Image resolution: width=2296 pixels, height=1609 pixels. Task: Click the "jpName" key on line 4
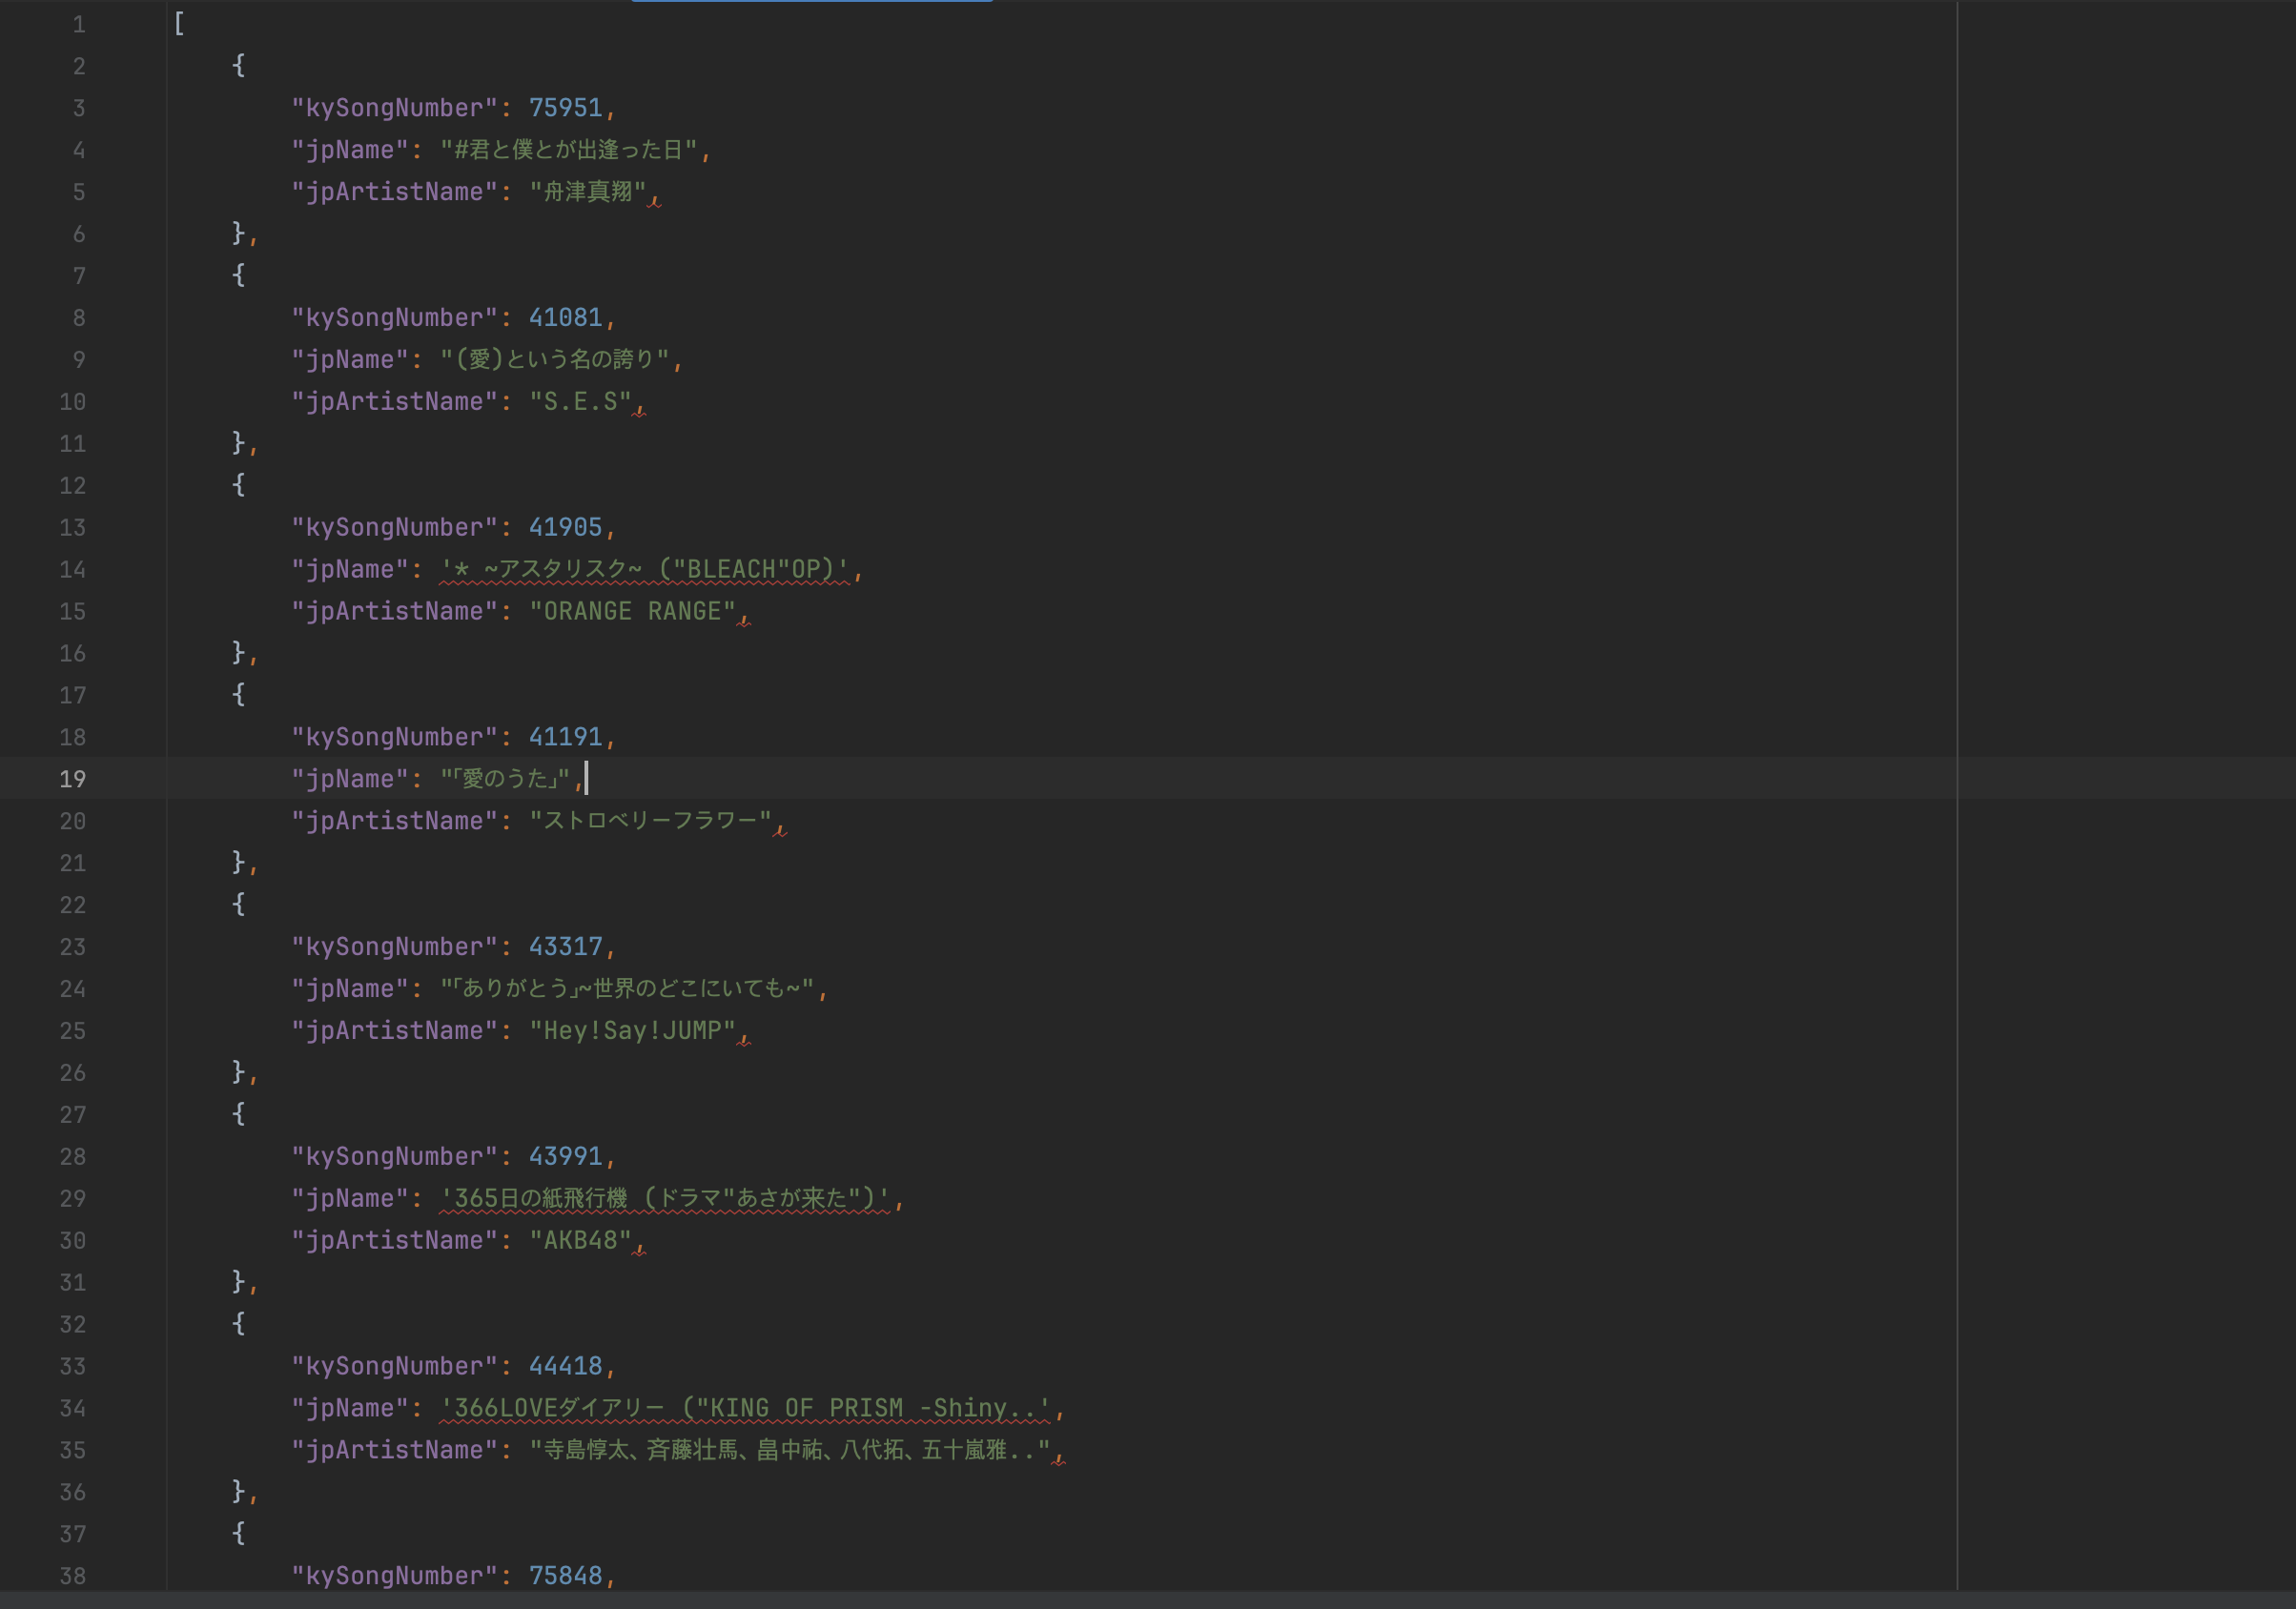[x=350, y=150]
